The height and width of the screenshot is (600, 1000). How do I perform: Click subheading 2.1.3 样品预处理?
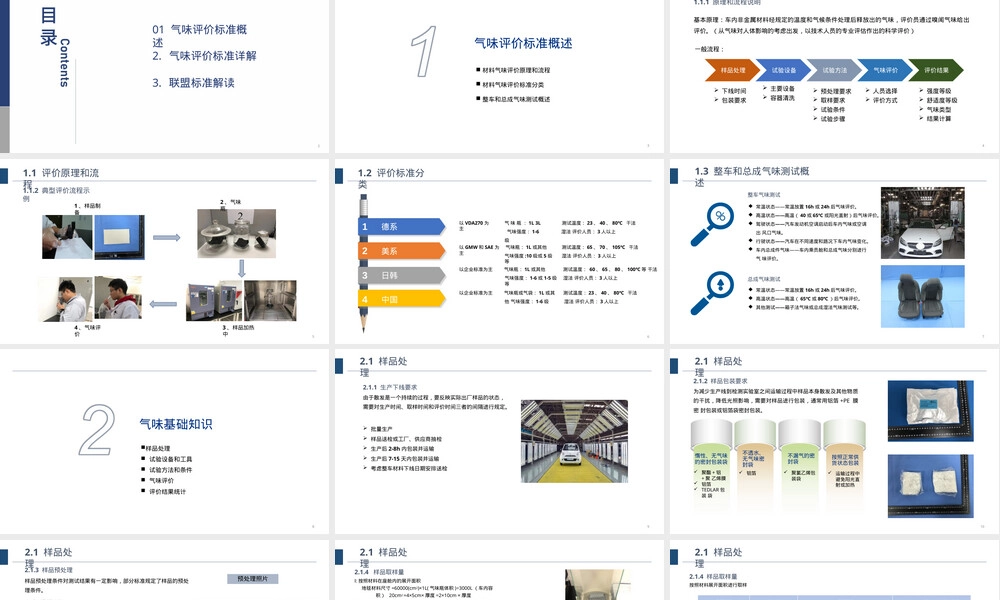[x=48, y=569]
